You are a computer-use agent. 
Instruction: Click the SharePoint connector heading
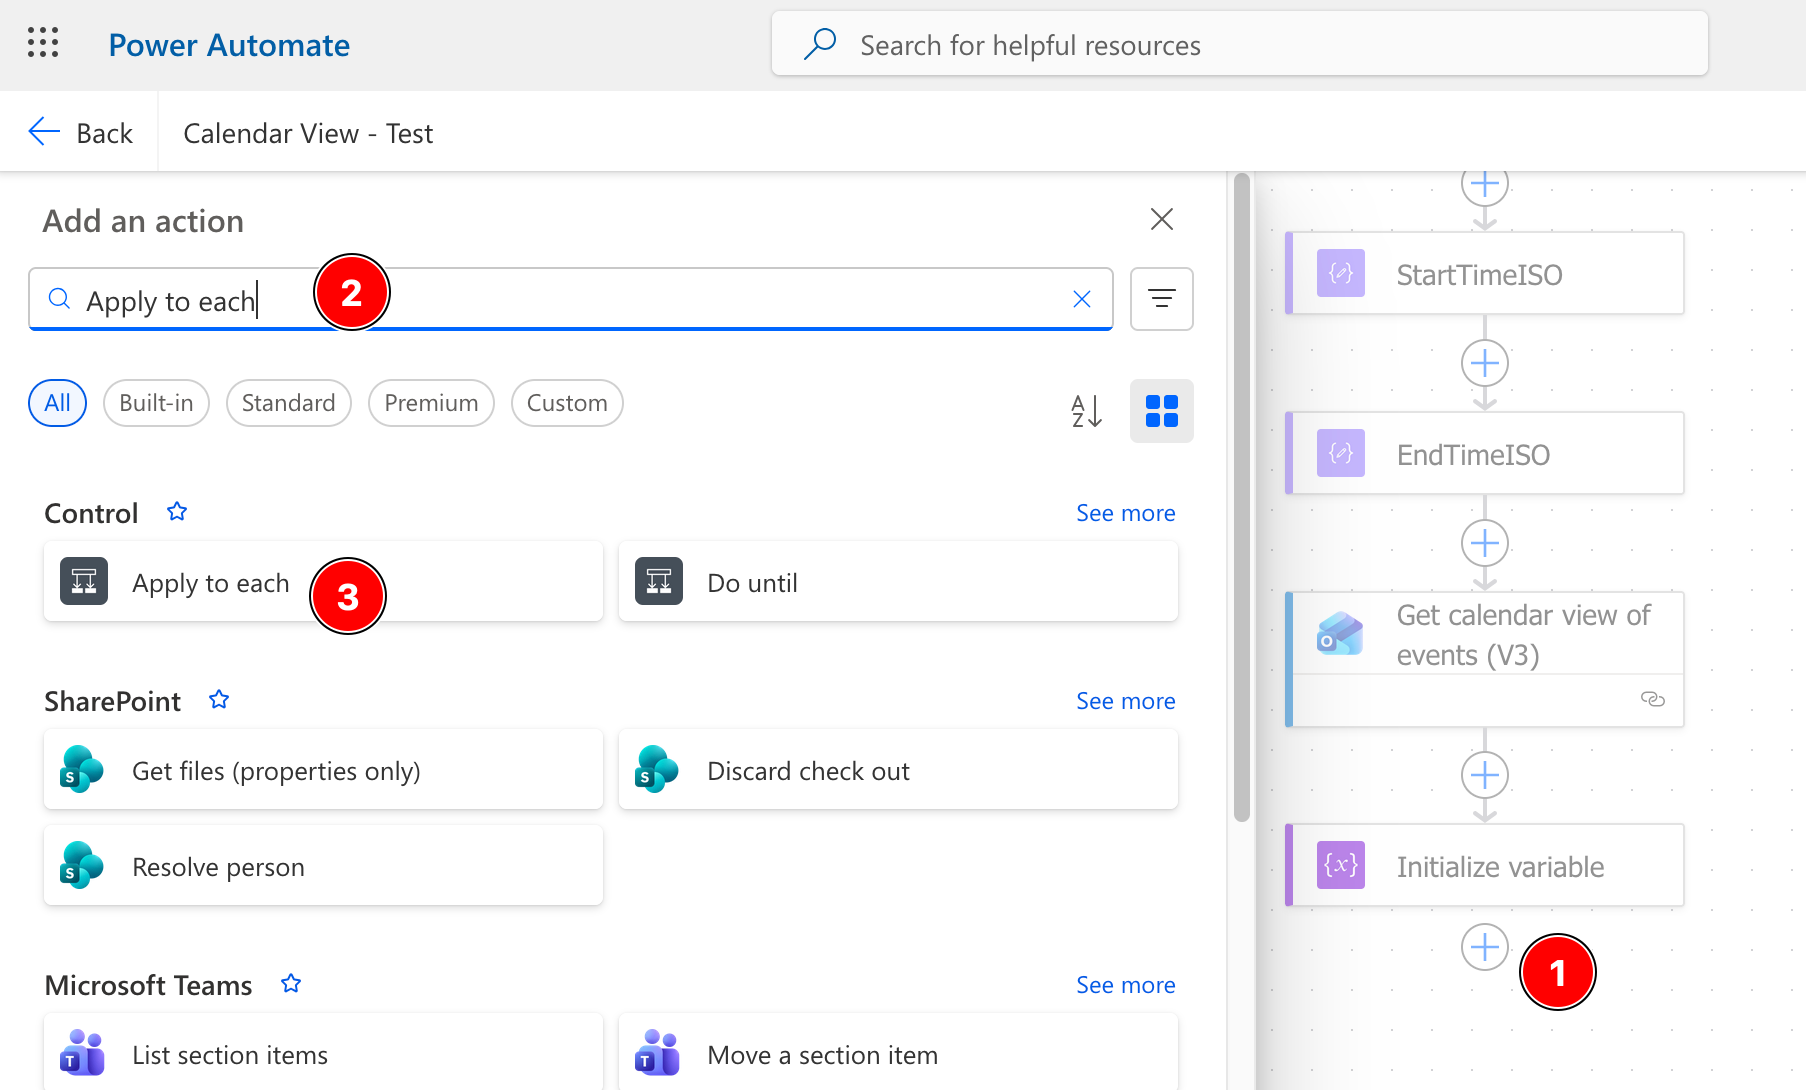tap(112, 701)
